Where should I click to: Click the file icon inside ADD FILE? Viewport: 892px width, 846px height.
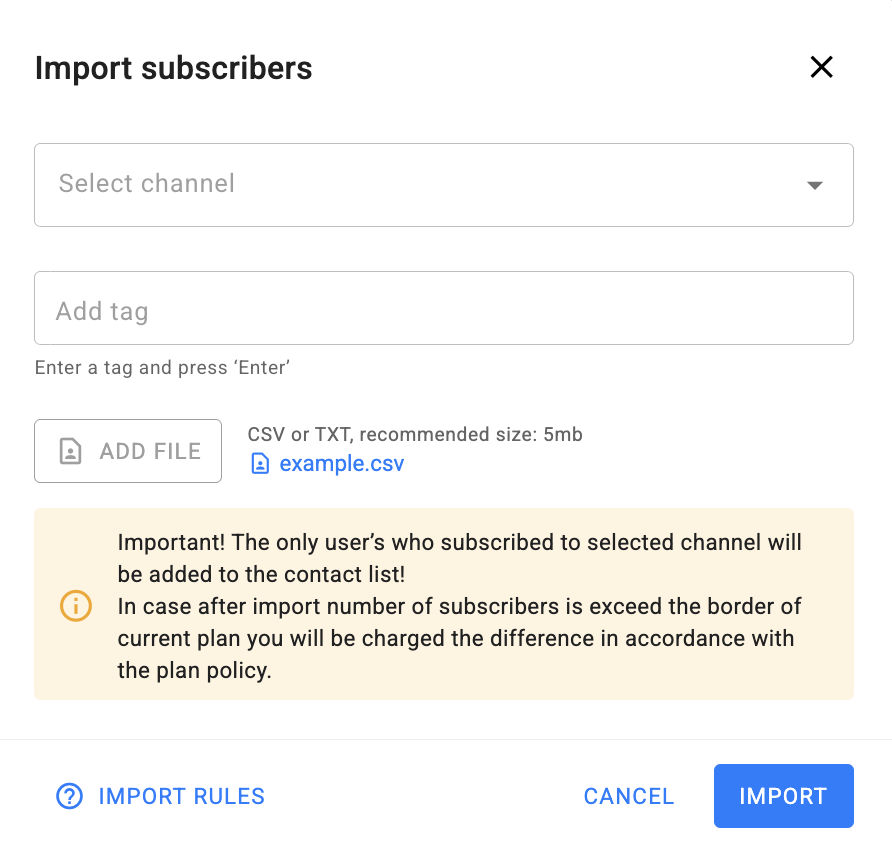[x=71, y=451]
